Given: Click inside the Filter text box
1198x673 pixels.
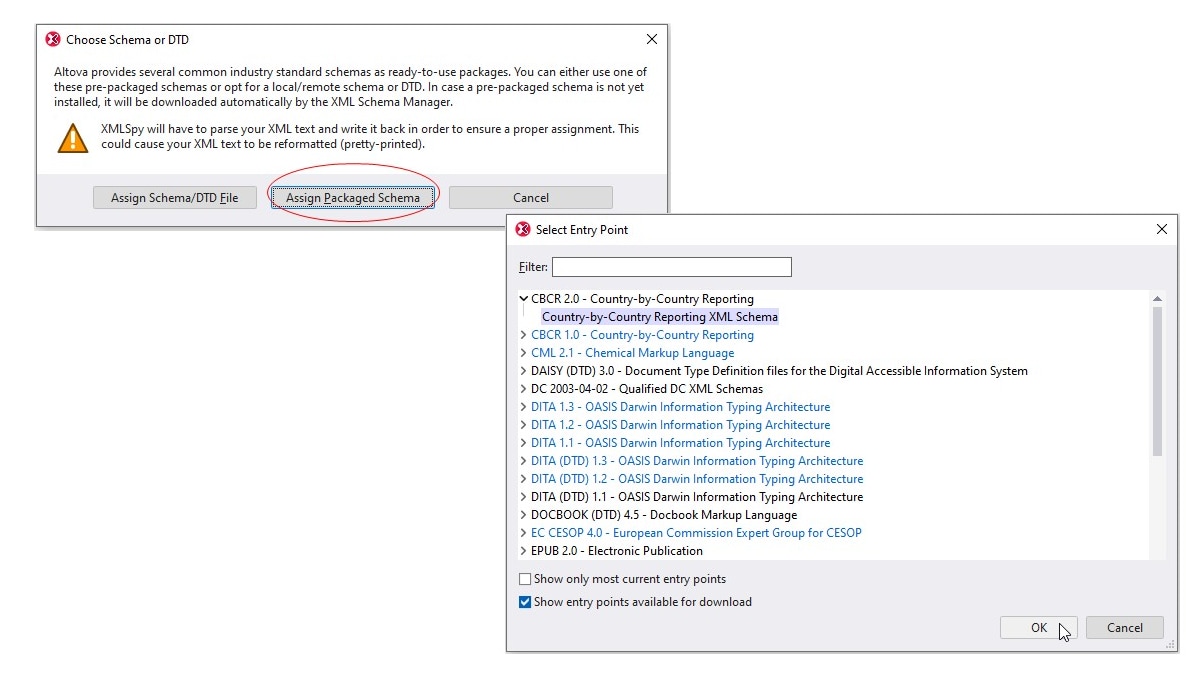Looking at the screenshot, I should (x=671, y=267).
